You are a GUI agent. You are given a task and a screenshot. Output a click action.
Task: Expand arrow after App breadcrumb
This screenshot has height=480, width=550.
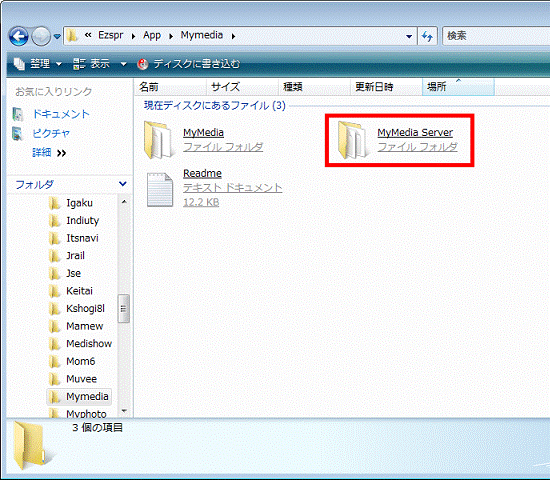pos(171,36)
